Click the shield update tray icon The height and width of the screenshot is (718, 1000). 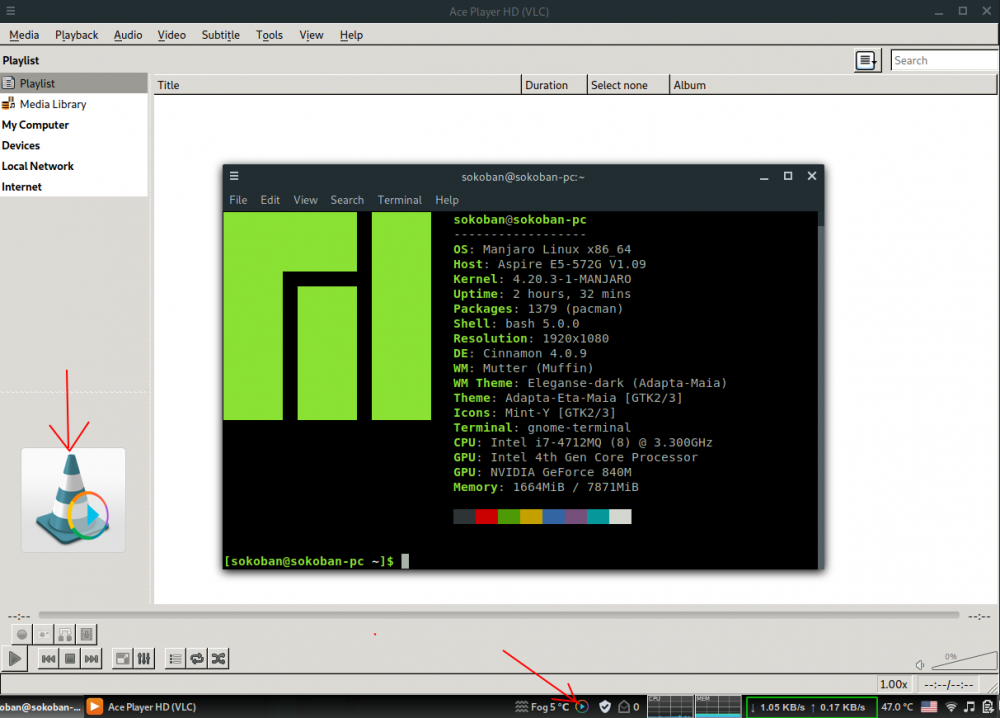[x=605, y=707]
